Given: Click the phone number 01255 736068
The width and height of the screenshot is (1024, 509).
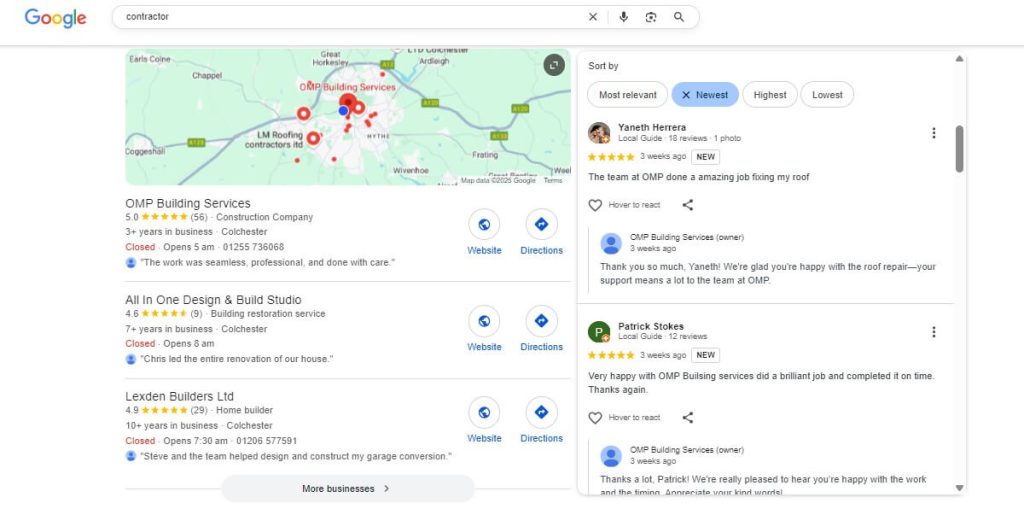Looking at the screenshot, I should 253,247.
